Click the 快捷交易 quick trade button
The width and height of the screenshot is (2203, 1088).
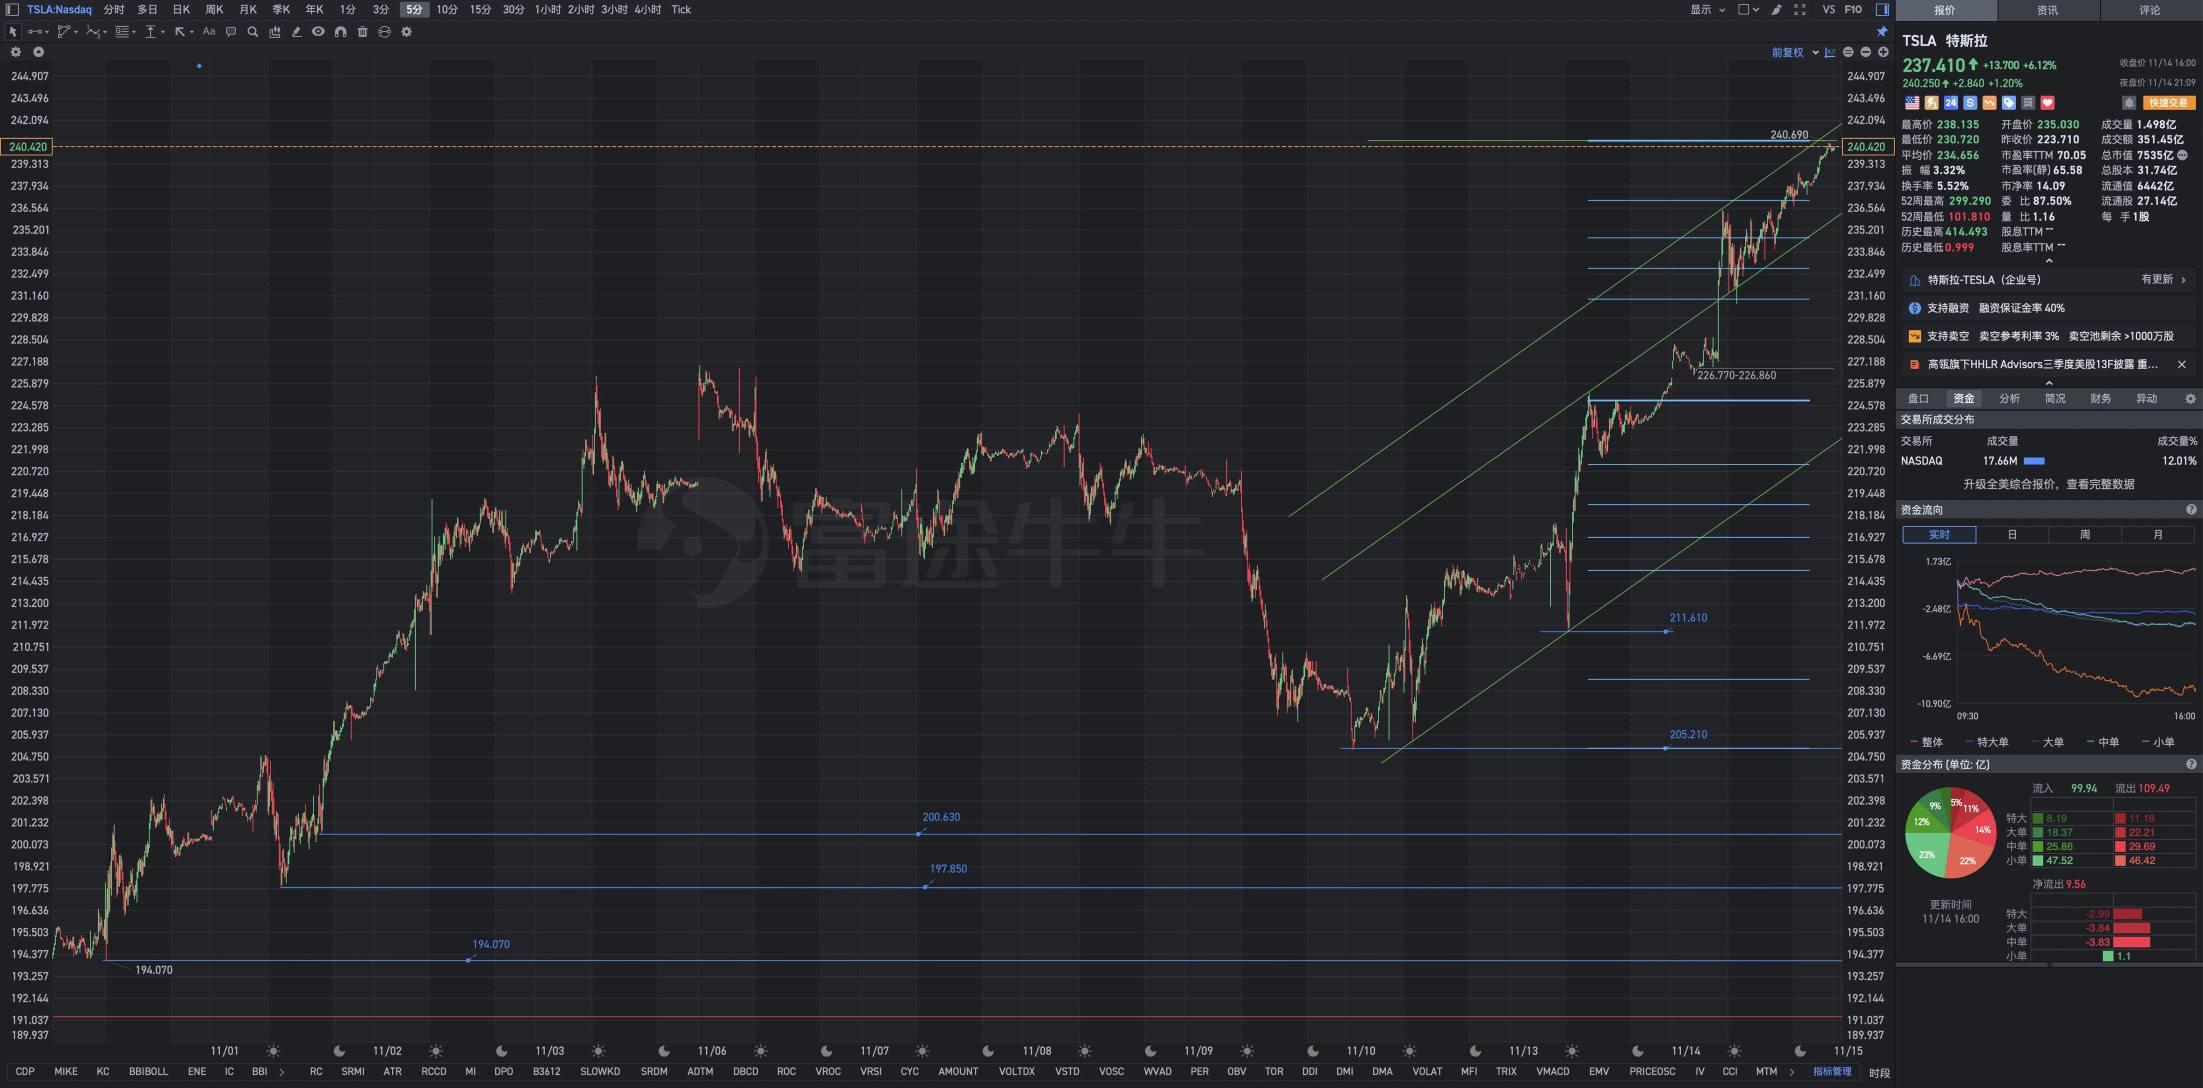pos(2168,103)
